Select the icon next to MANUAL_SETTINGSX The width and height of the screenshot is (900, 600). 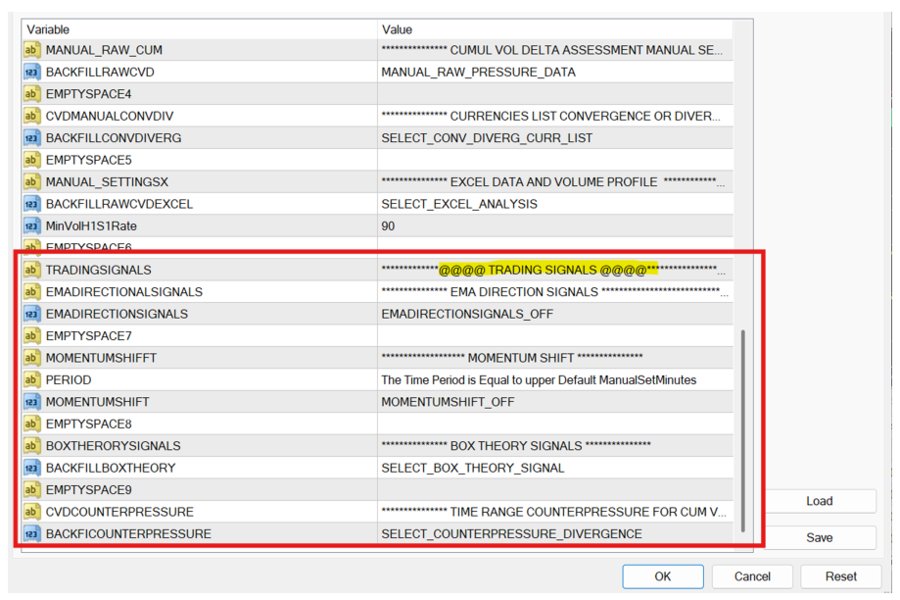(x=31, y=182)
